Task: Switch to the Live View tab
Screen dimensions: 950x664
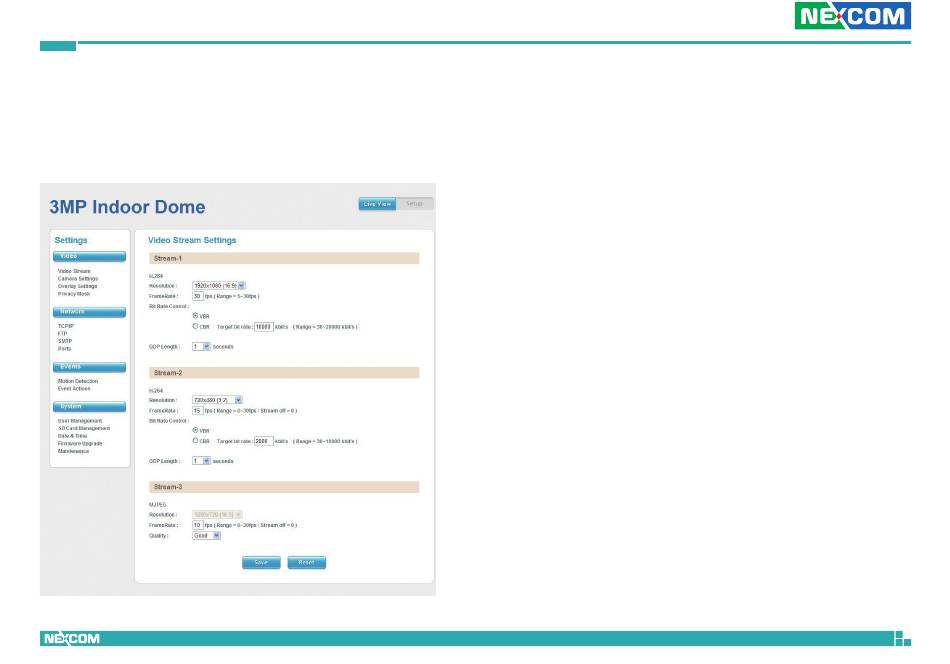Action: 377,204
